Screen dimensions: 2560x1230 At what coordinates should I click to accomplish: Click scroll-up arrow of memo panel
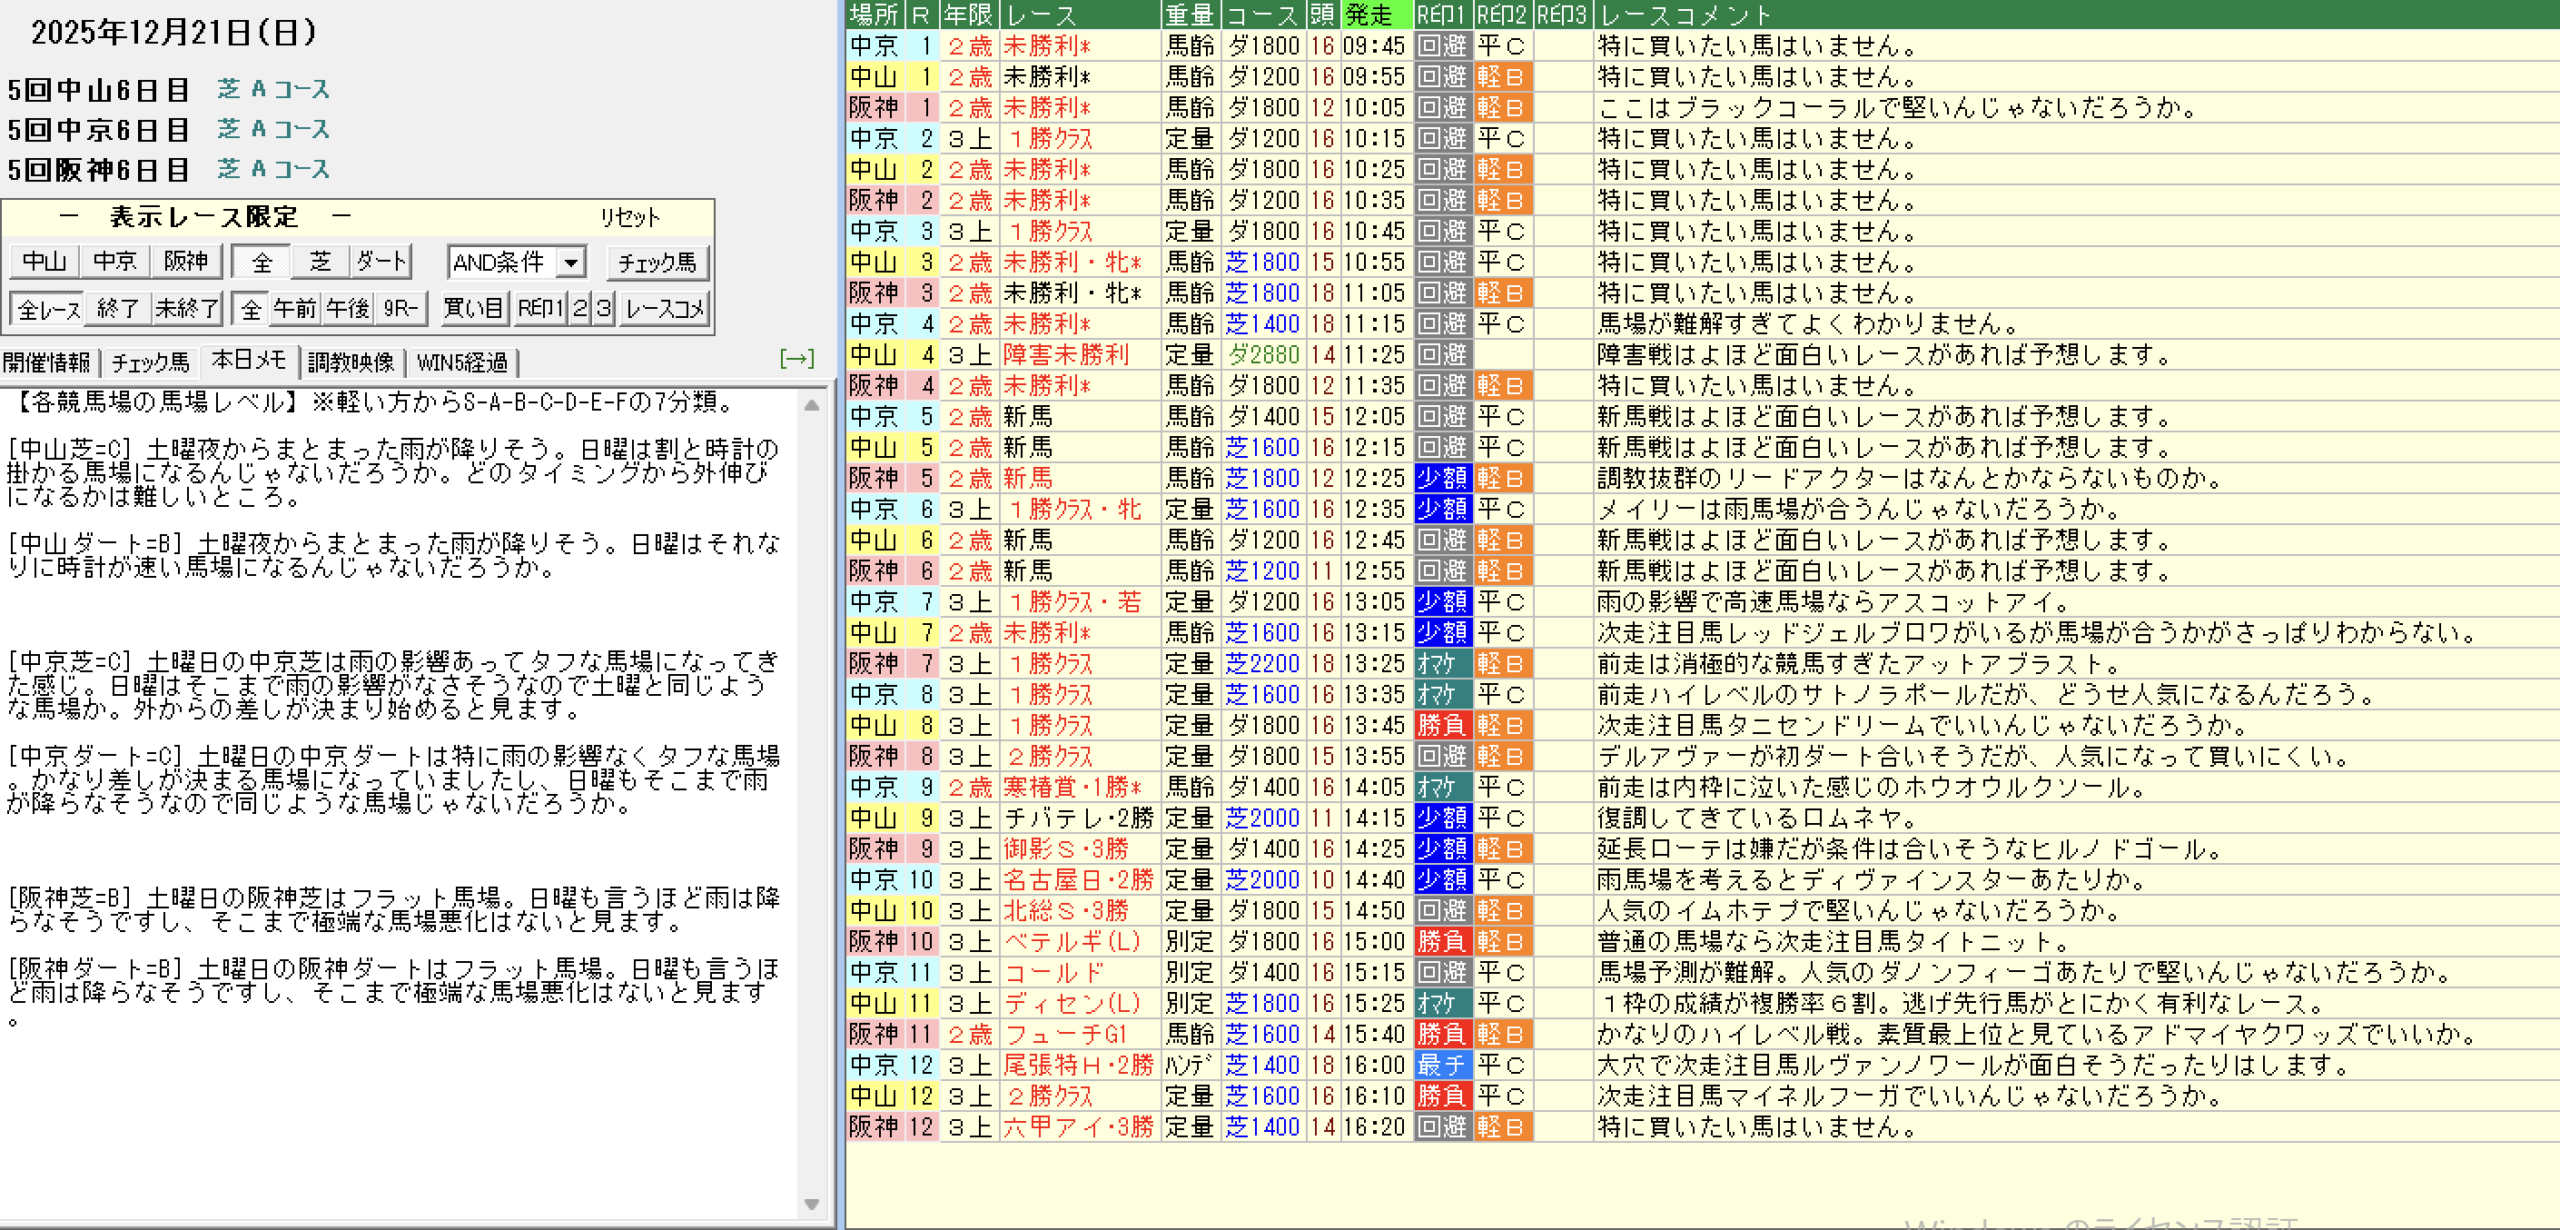pyautogui.click(x=812, y=405)
